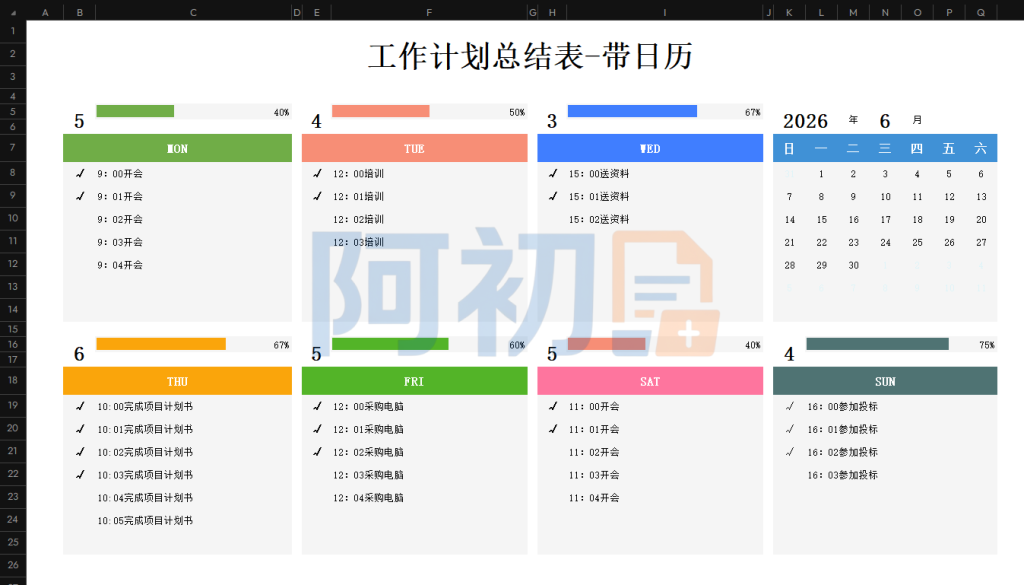1024x585 pixels.
Task: Click SUN task count 4
Action: 789,355
